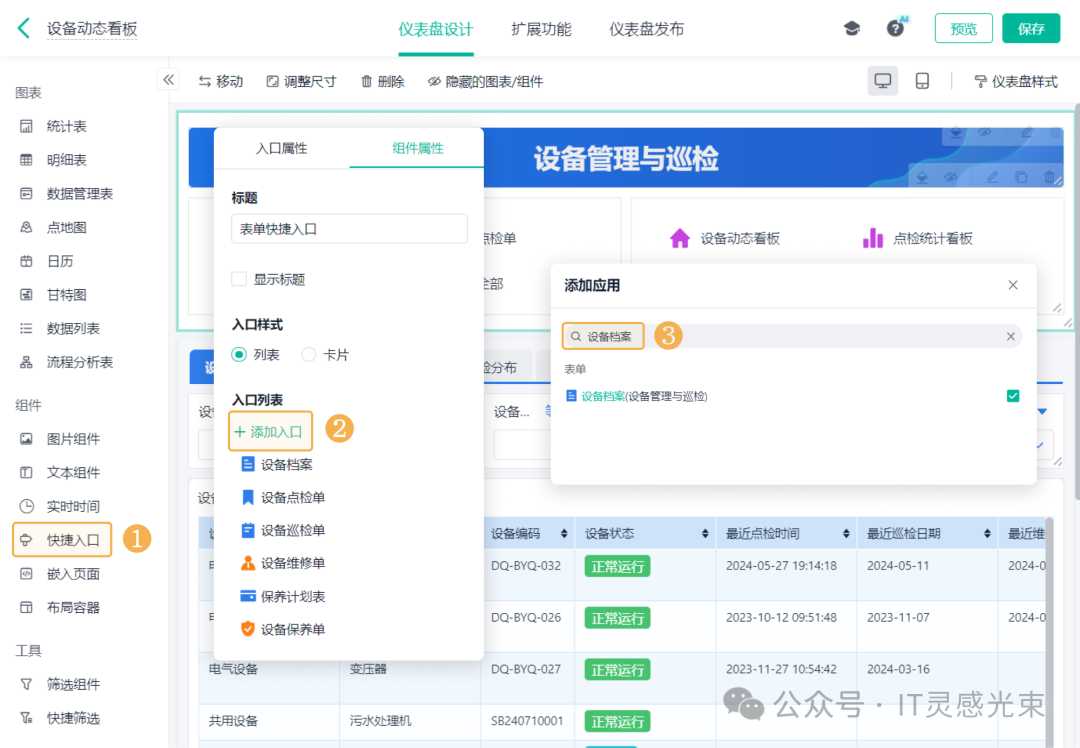Switch to mobile layout view icon
The width and height of the screenshot is (1080, 748).
click(922, 81)
